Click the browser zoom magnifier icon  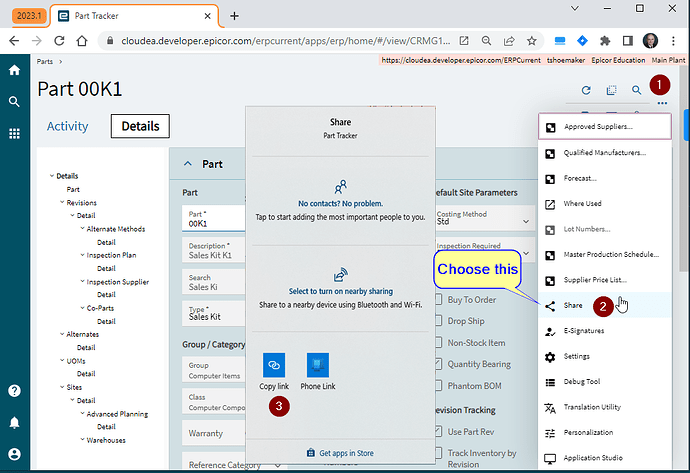click(486, 41)
